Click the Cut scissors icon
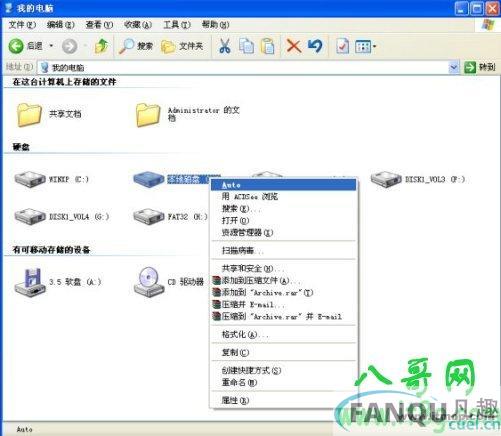Screen dimensions: 501x436 point(225,46)
